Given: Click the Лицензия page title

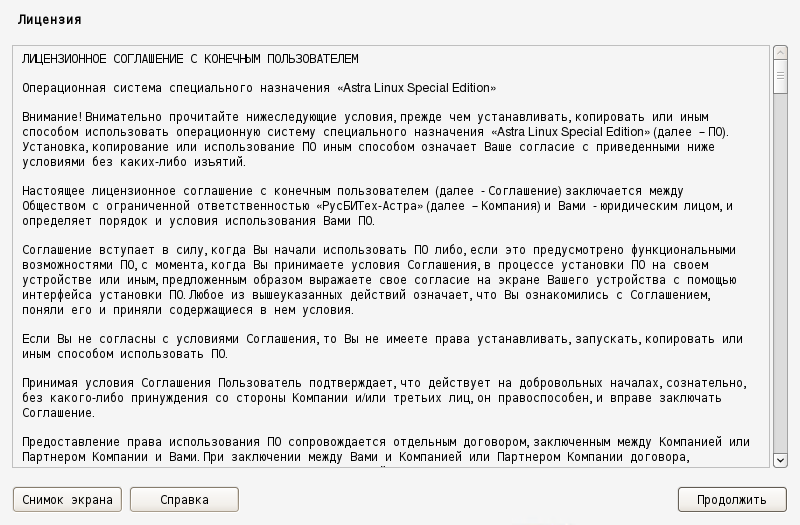Looking at the screenshot, I should [x=49, y=20].
